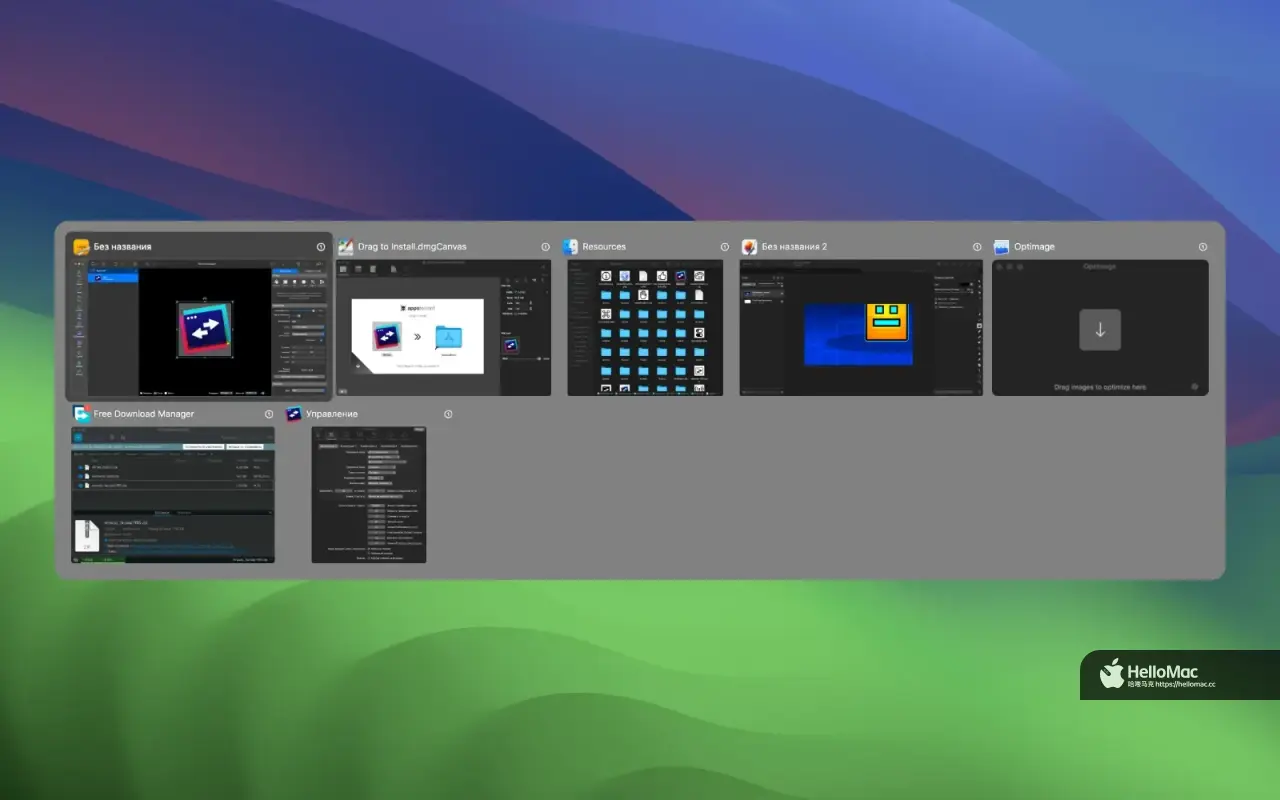Image resolution: width=1280 pixels, height=800 pixels.
Task: Click the Free Download Manager app icon
Action: [82, 413]
